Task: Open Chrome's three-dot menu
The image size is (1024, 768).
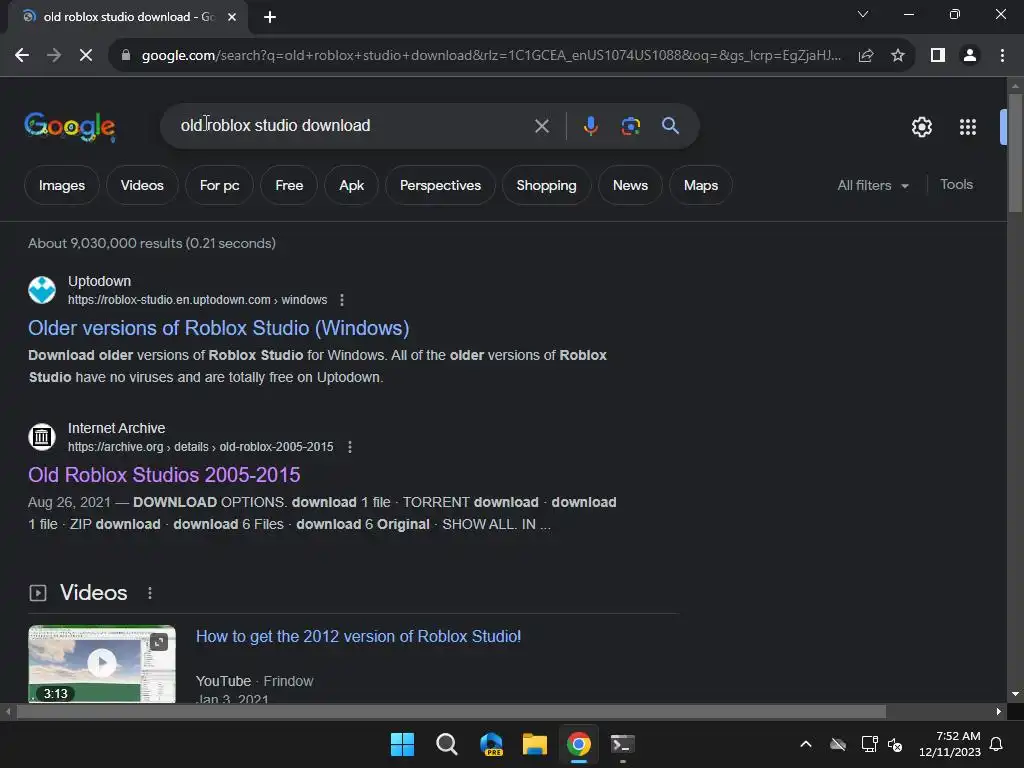Action: pyautogui.click(x=1002, y=56)
